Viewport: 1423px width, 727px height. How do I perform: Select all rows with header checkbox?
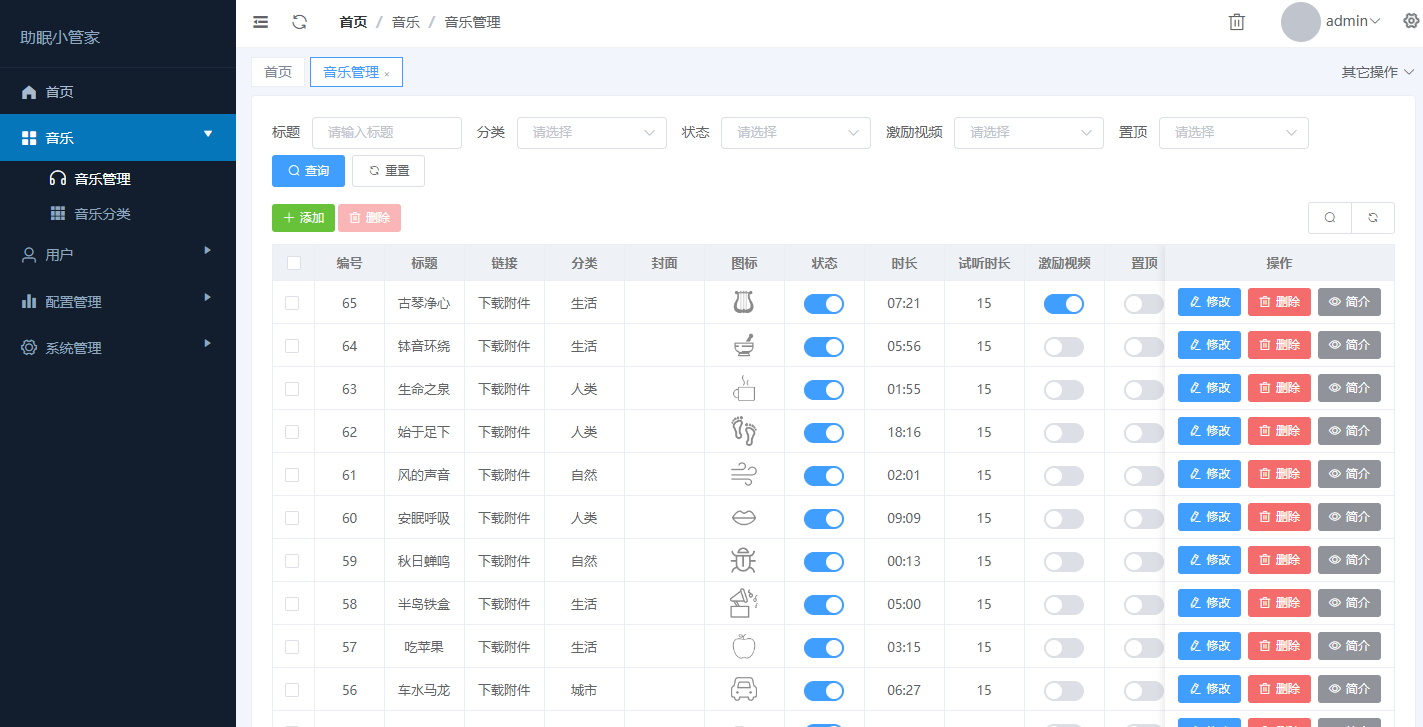[293, 263]
